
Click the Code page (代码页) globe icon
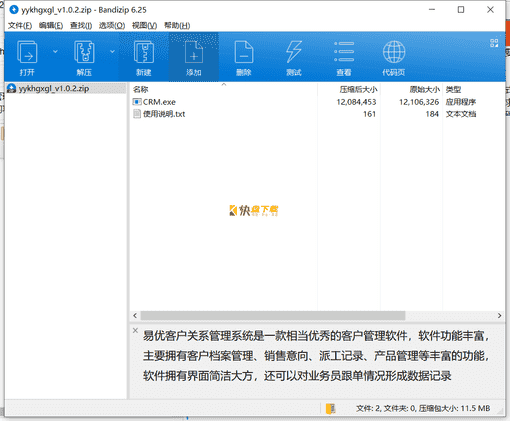pos(394,52)
